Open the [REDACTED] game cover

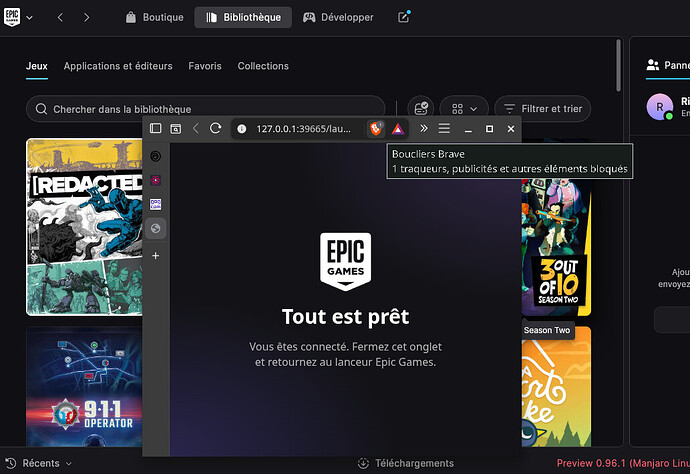[84, 227]
